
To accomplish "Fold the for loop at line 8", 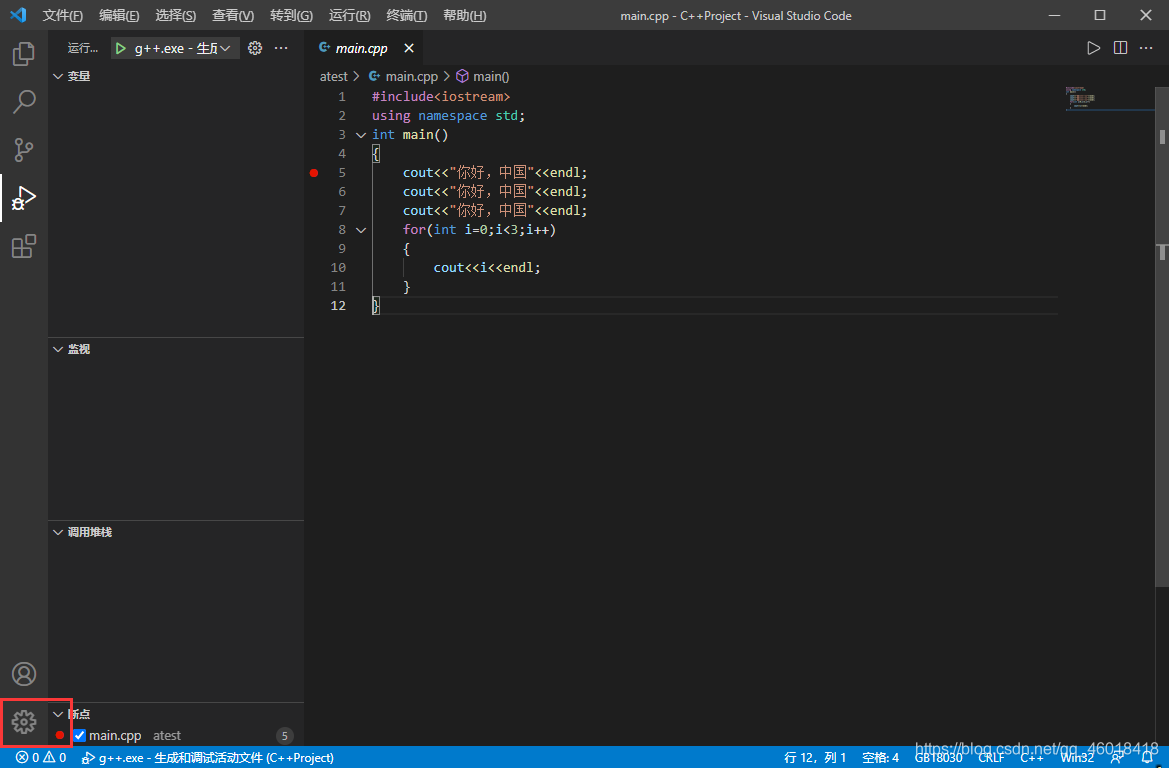I will pyautogui.click(x=361, y=230).
